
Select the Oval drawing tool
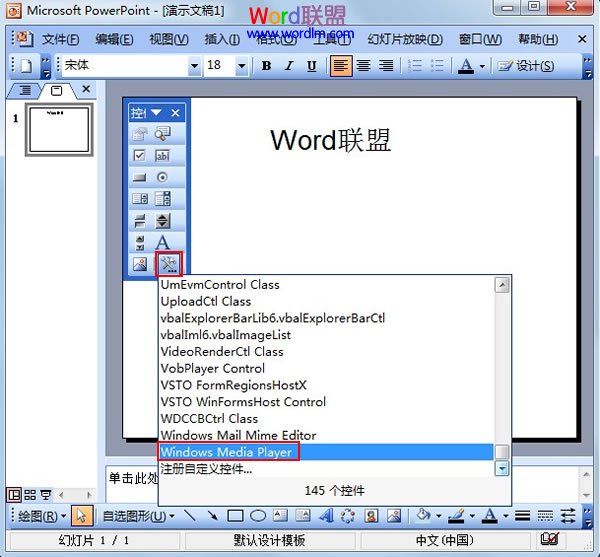tap(258, 516)
